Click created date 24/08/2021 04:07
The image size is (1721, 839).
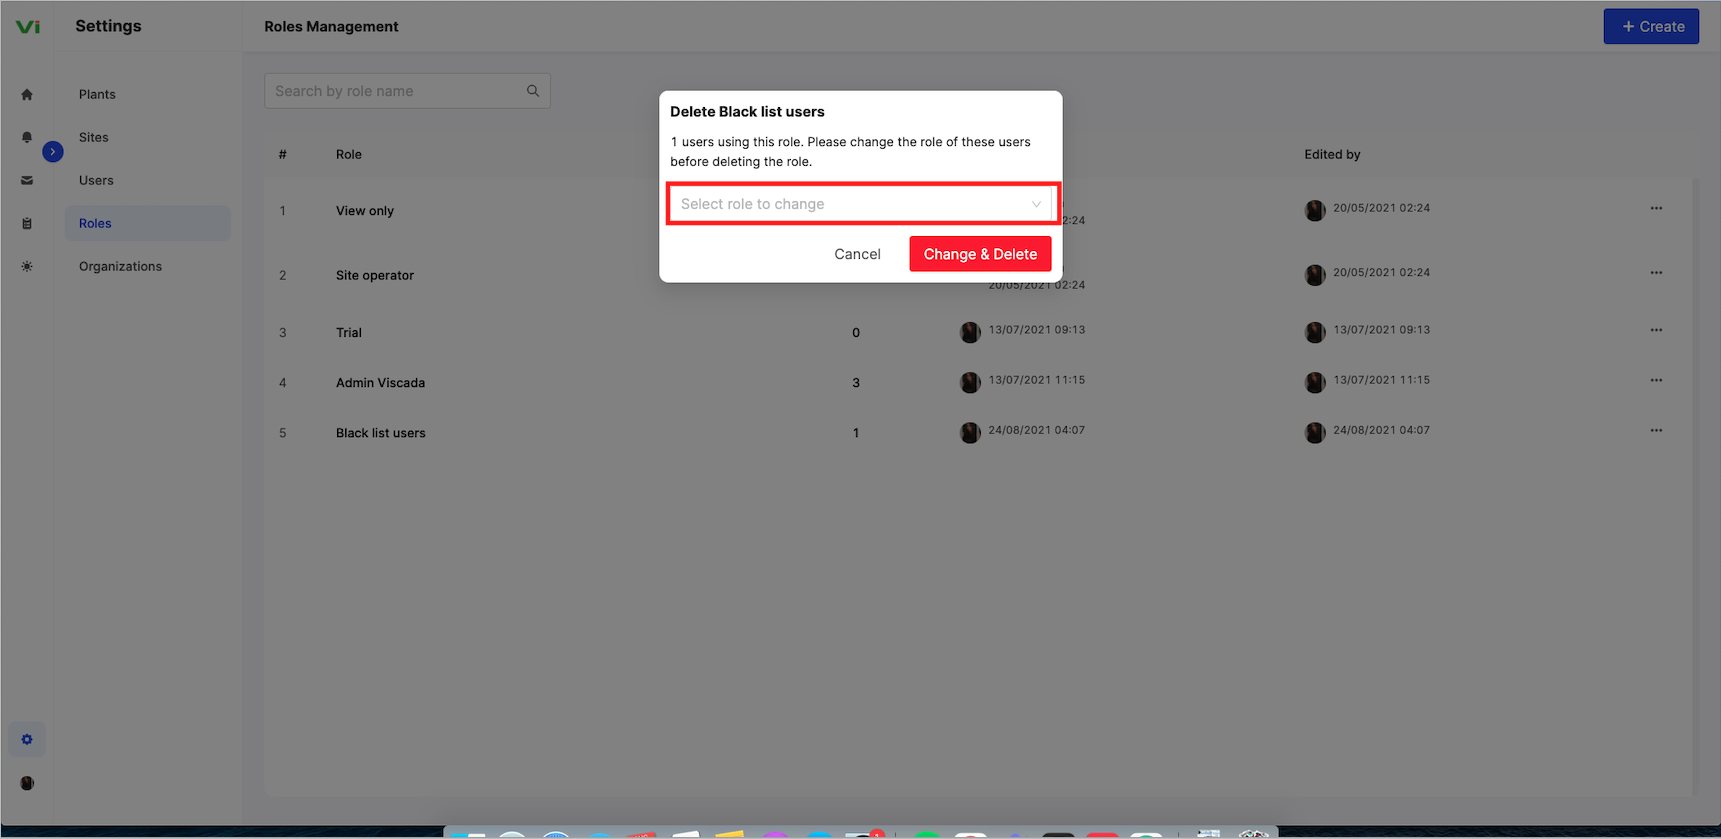1037,430
